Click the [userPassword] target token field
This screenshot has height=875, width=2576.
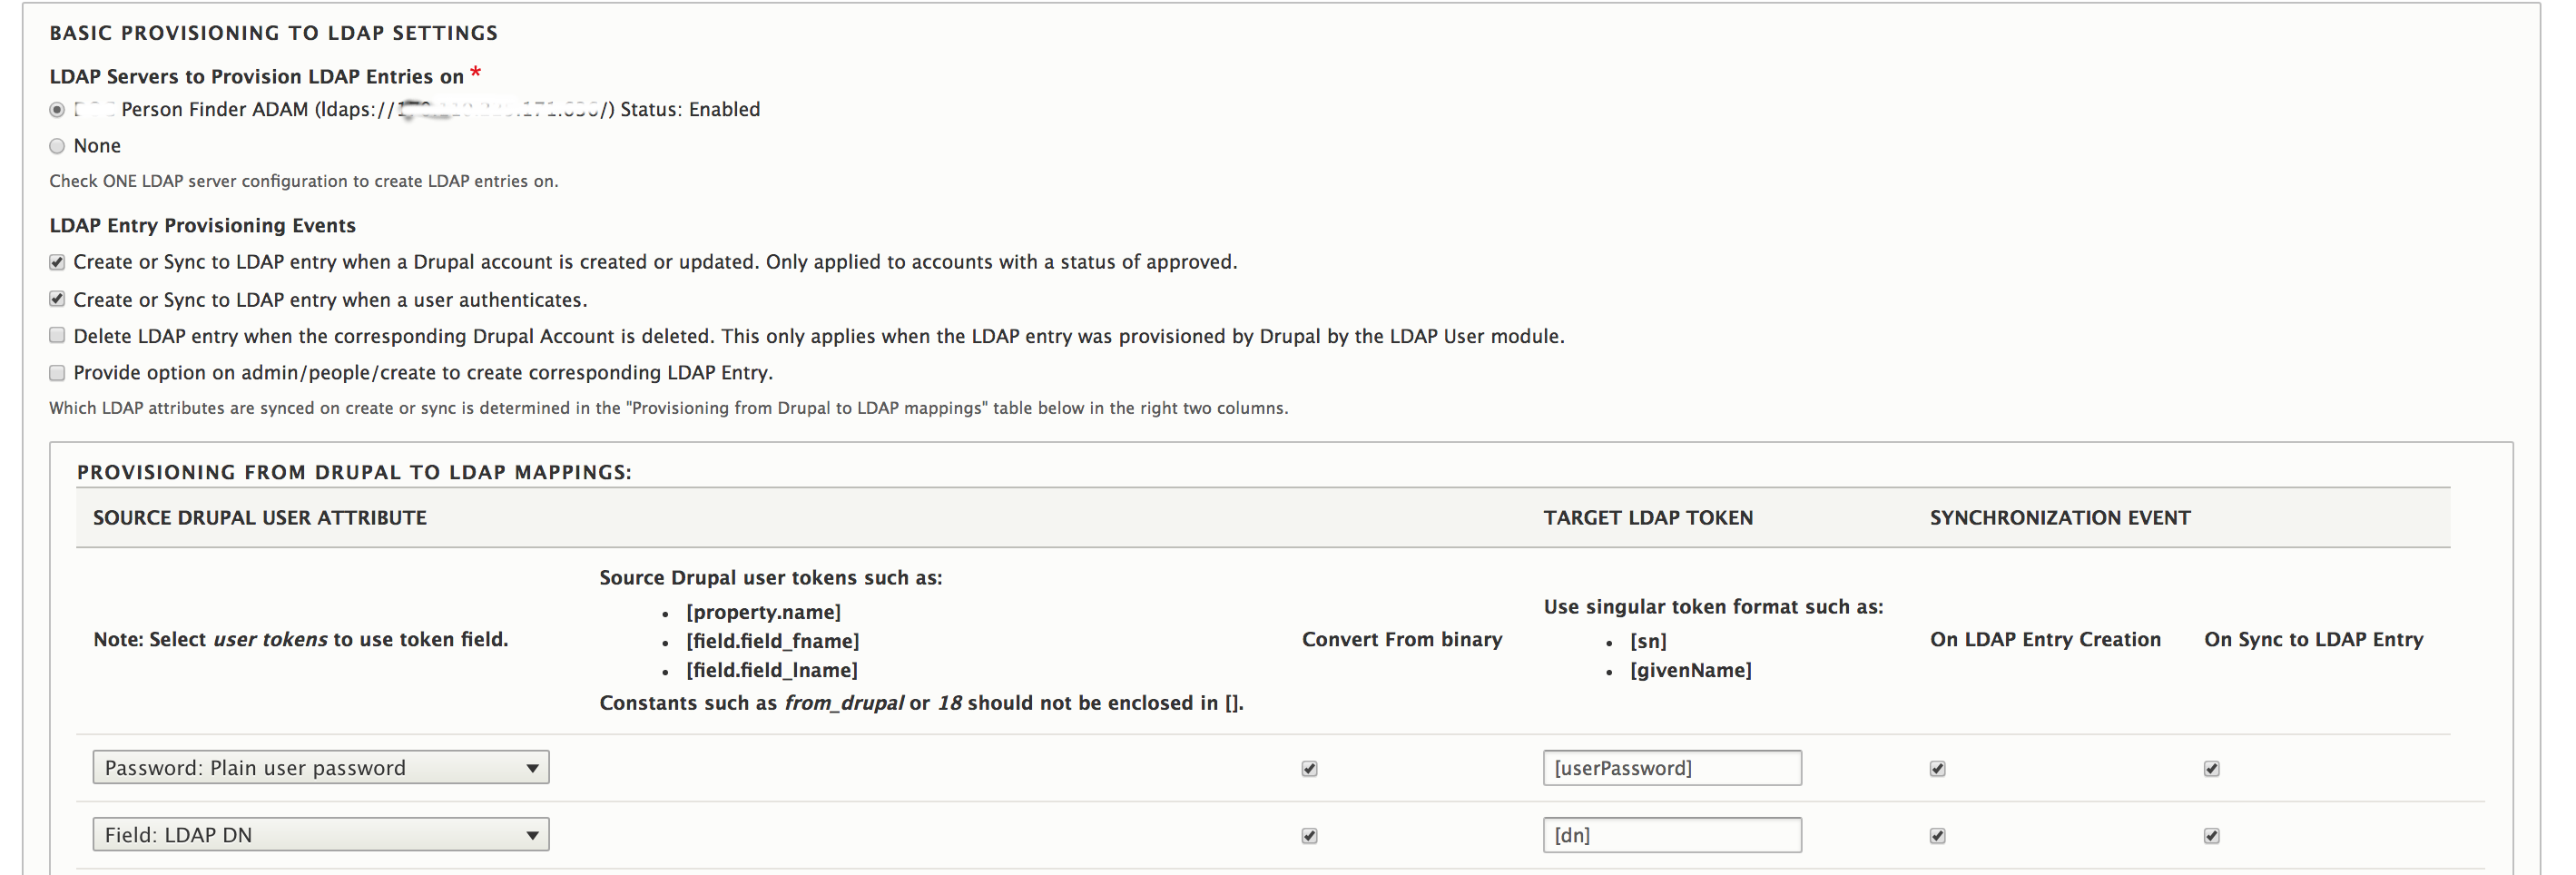tap(1672, 768)
